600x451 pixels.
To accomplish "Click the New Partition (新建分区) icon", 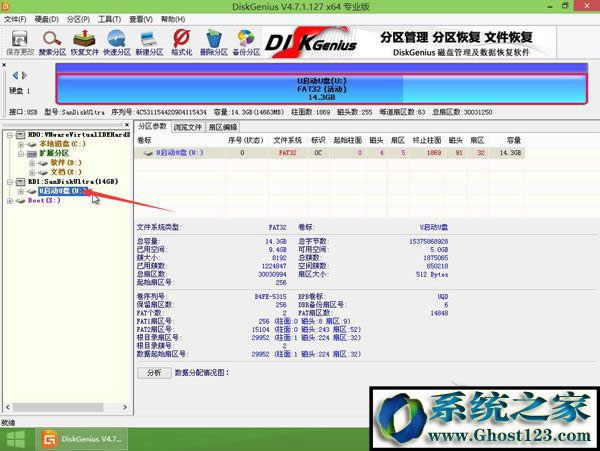I will click(149, 41).
